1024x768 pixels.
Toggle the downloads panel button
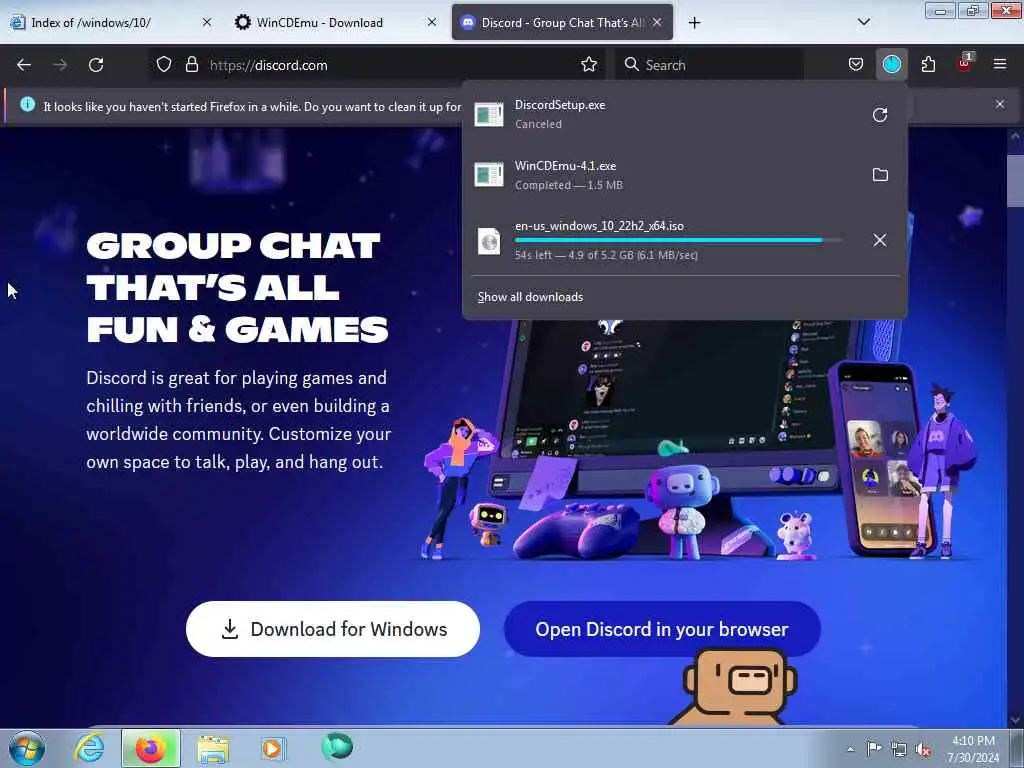tap(891, 64)
